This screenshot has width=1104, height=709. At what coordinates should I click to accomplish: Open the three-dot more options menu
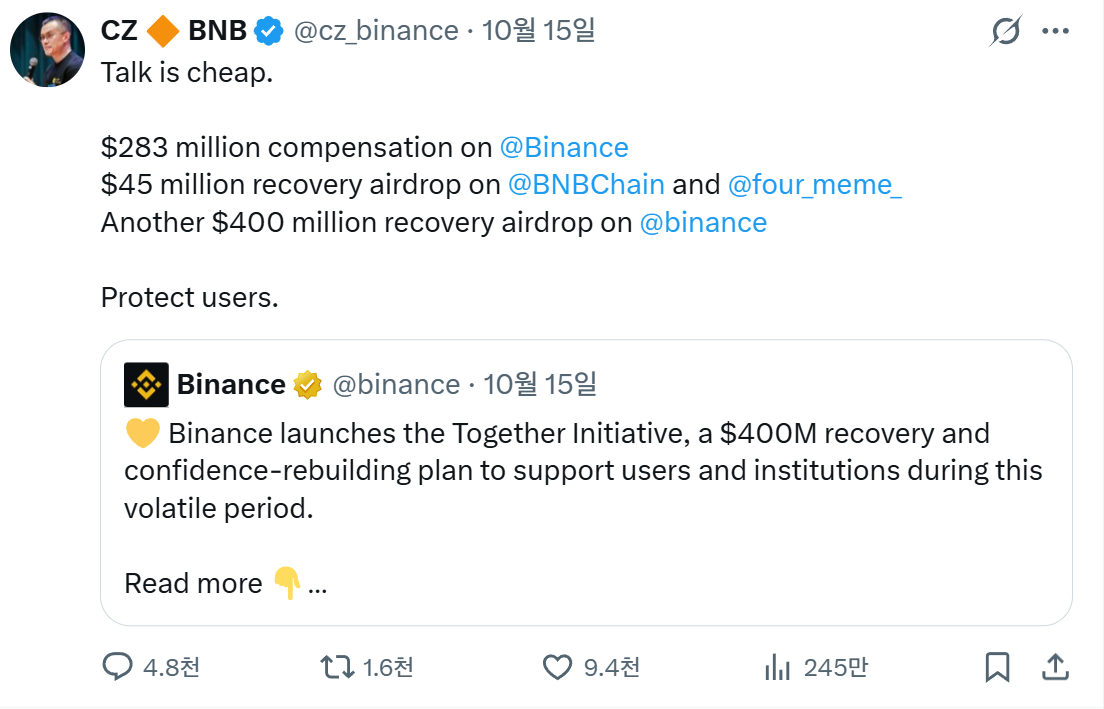(x=1056, y=31)
